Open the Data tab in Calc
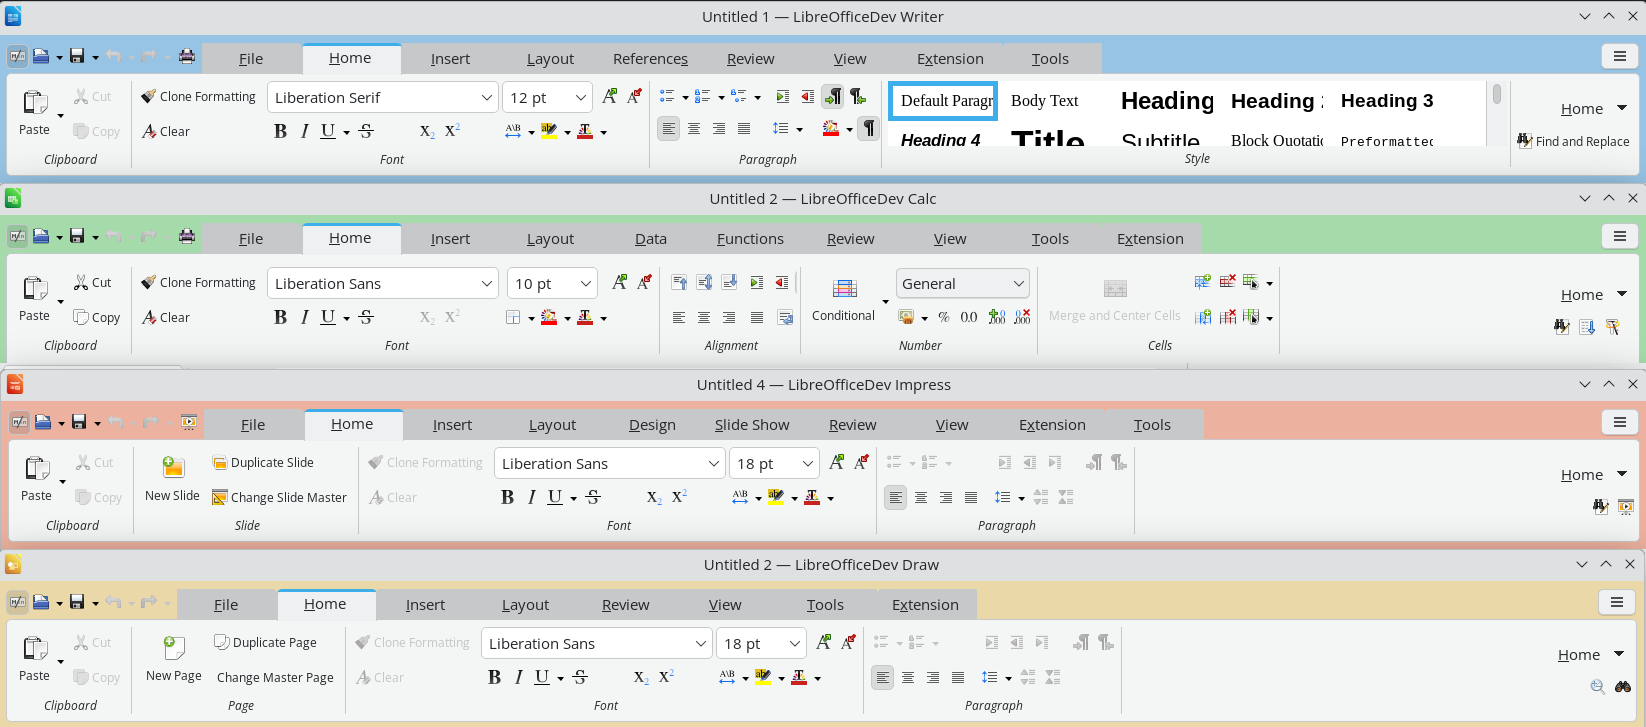 point(650,238)
